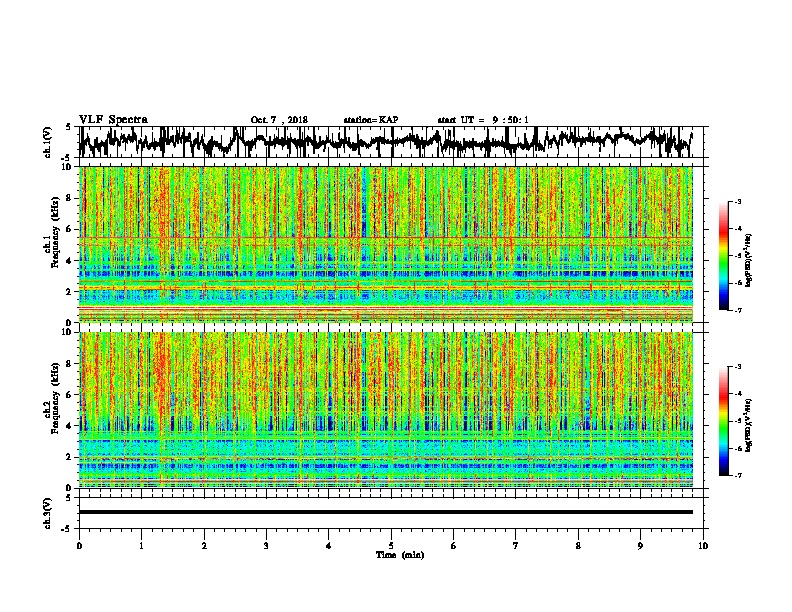Click the 2 kHz tick of ch.2 spectrogram
Screen dimensions: 792x612
click(70, 457)
